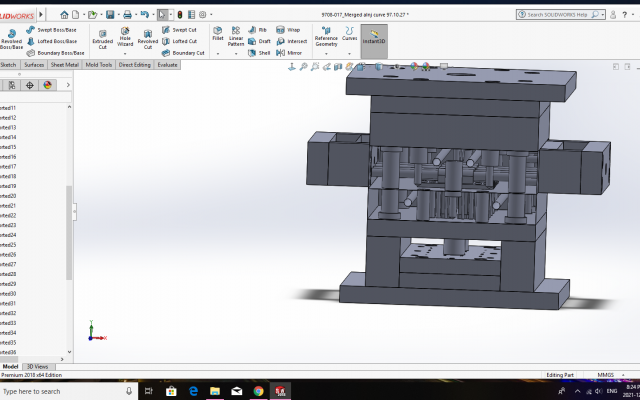
Task: Switch to the Surfaces tab
Action: pyautogui.click(x=34, y=65)
